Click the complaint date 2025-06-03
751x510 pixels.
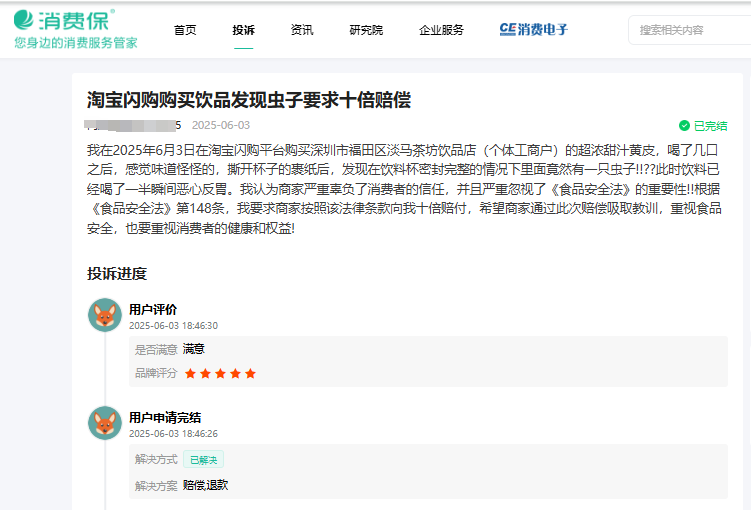click(221, 125)
